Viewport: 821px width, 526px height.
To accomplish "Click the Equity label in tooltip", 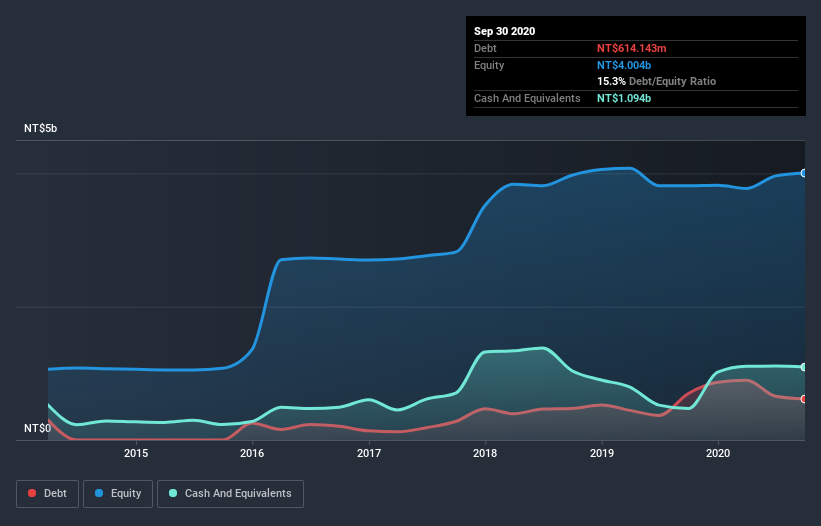I will pyautogui.click(x=489, y=65).
